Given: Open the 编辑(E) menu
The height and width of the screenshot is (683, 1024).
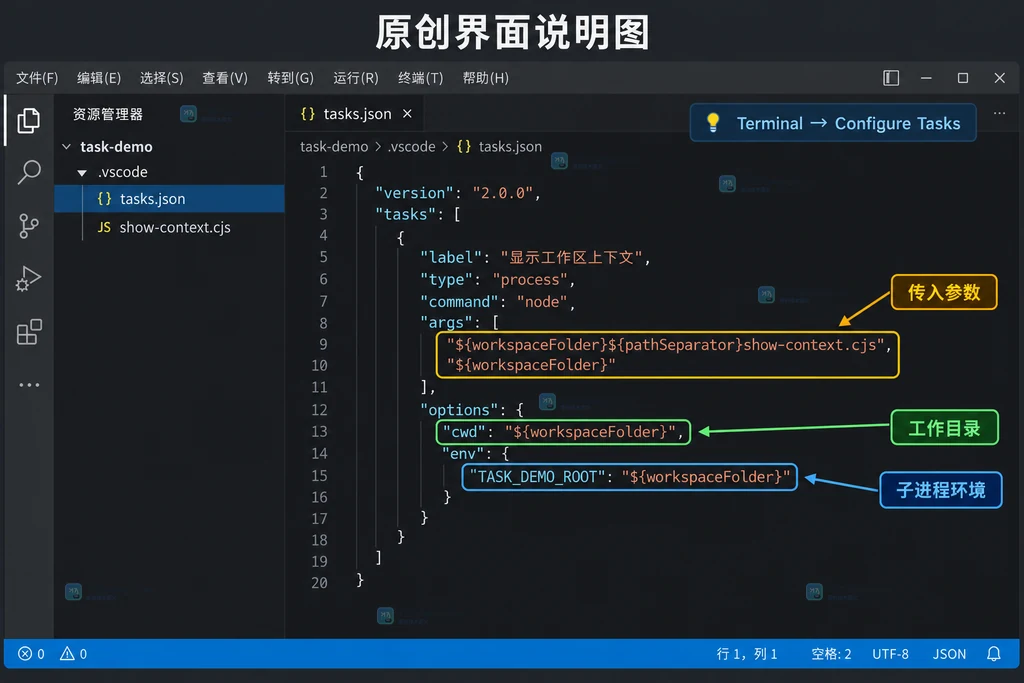Looking at the screenshot, I should pos(99,78).
